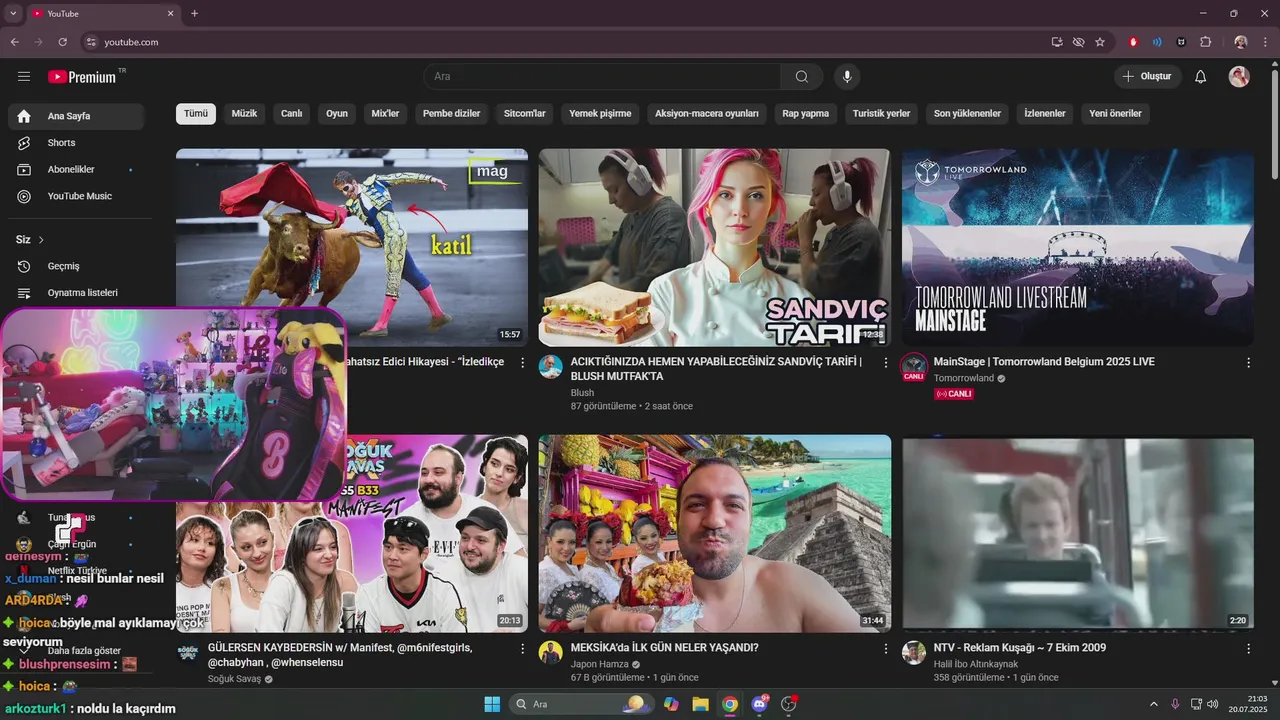Select the Yemek pişirme filter chip
Image resolution: width=1280 pixels, height=720 pixels.
[x=600, y=114]
